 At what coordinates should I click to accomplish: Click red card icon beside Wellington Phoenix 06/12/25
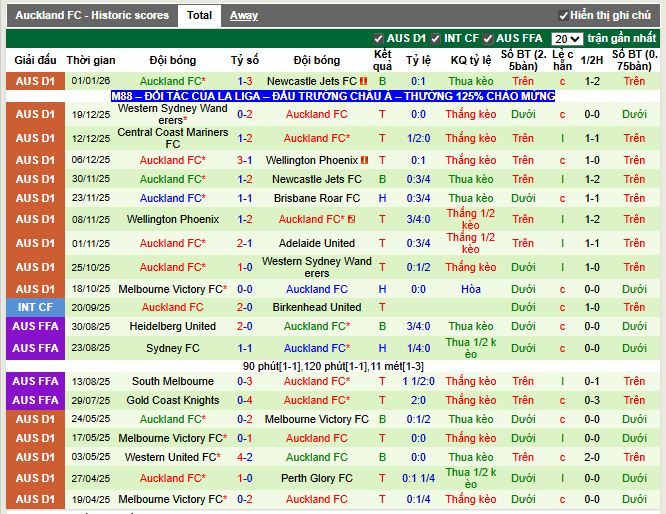364,160
